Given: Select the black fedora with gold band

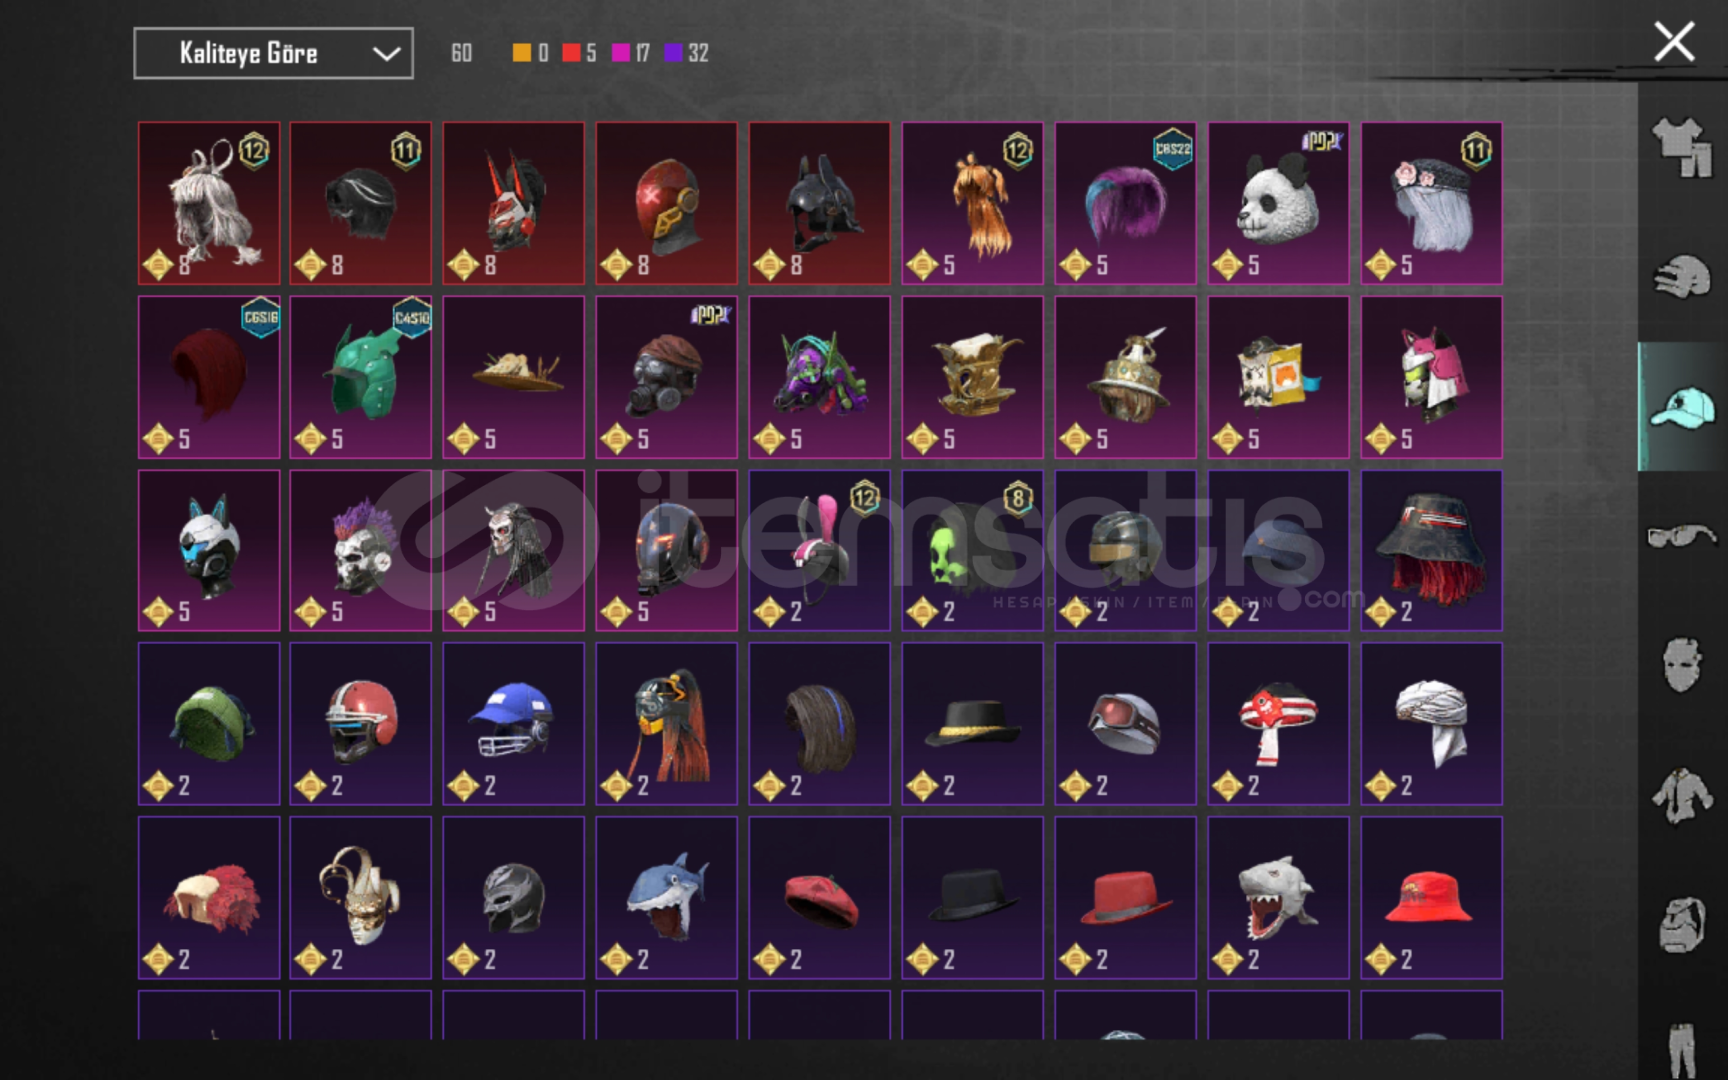Looking at the screenshot, I should click(x=972, y=723).
